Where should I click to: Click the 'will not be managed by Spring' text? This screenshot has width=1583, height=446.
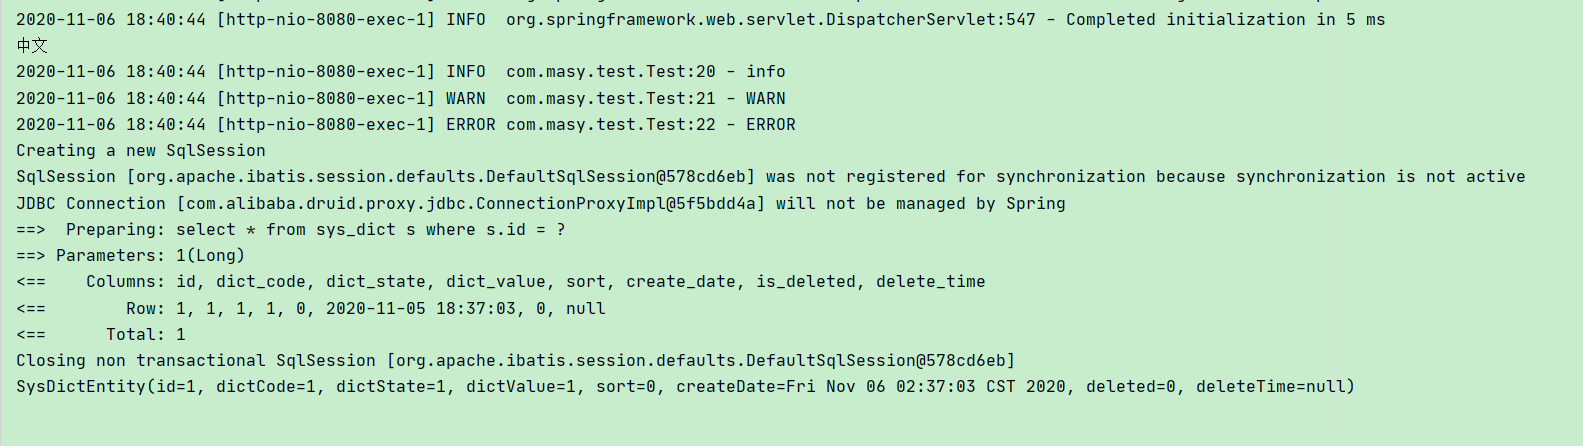(x=921, y=203)
